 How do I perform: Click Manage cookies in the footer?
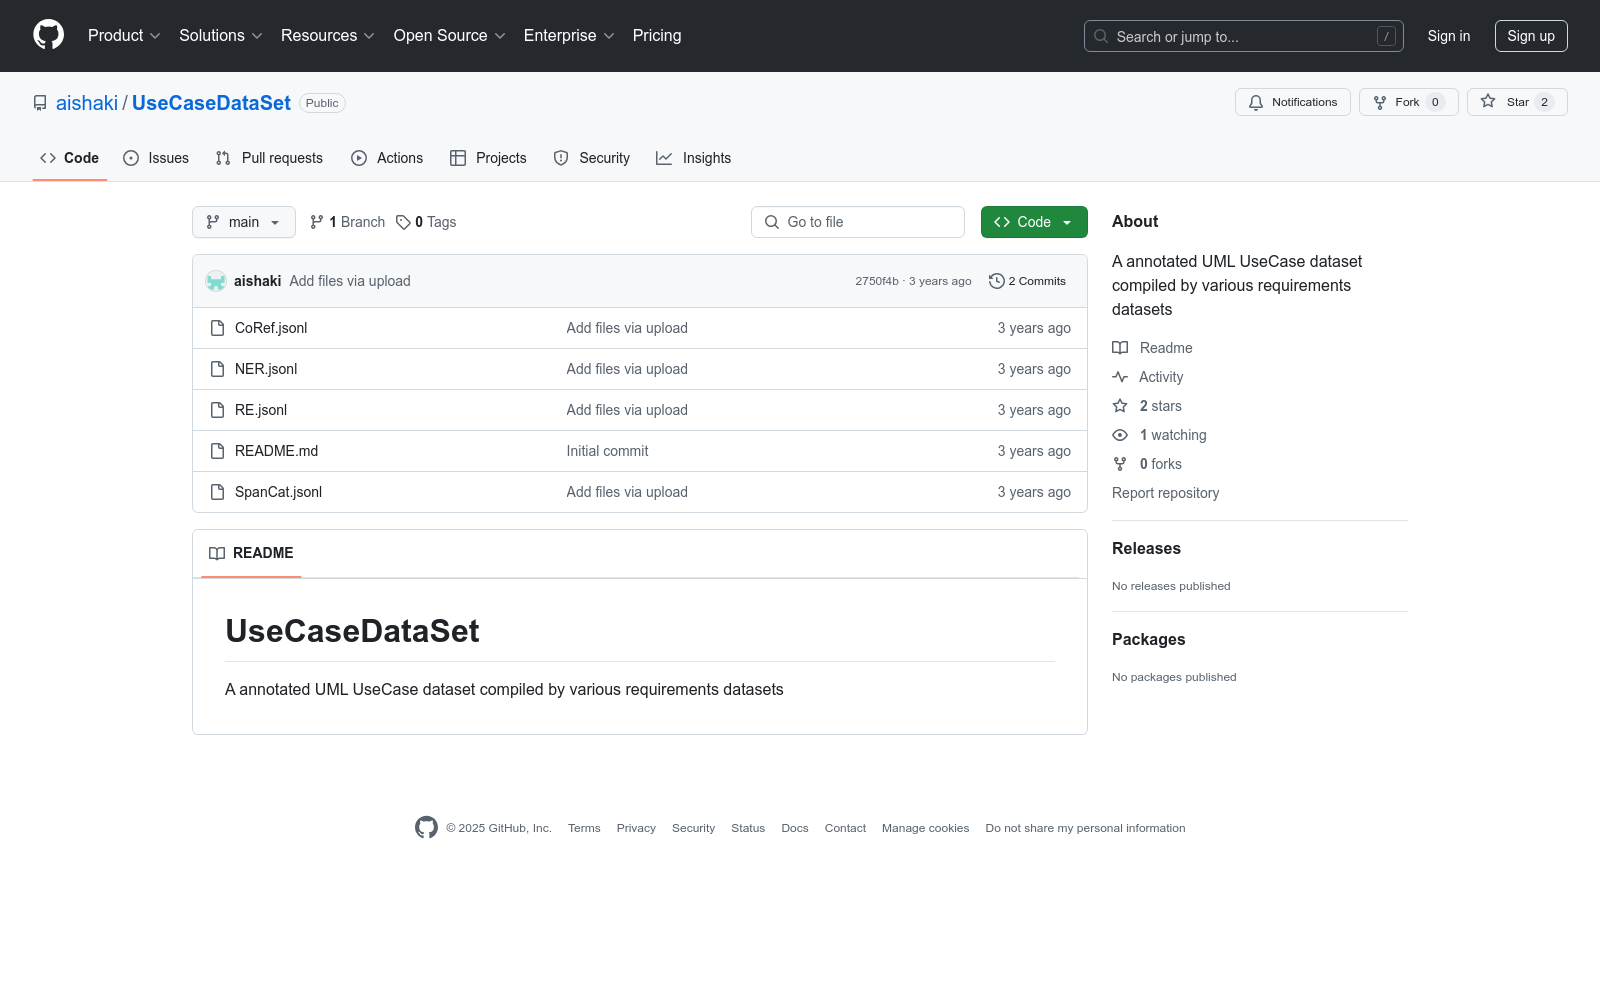tap(925, 828)
